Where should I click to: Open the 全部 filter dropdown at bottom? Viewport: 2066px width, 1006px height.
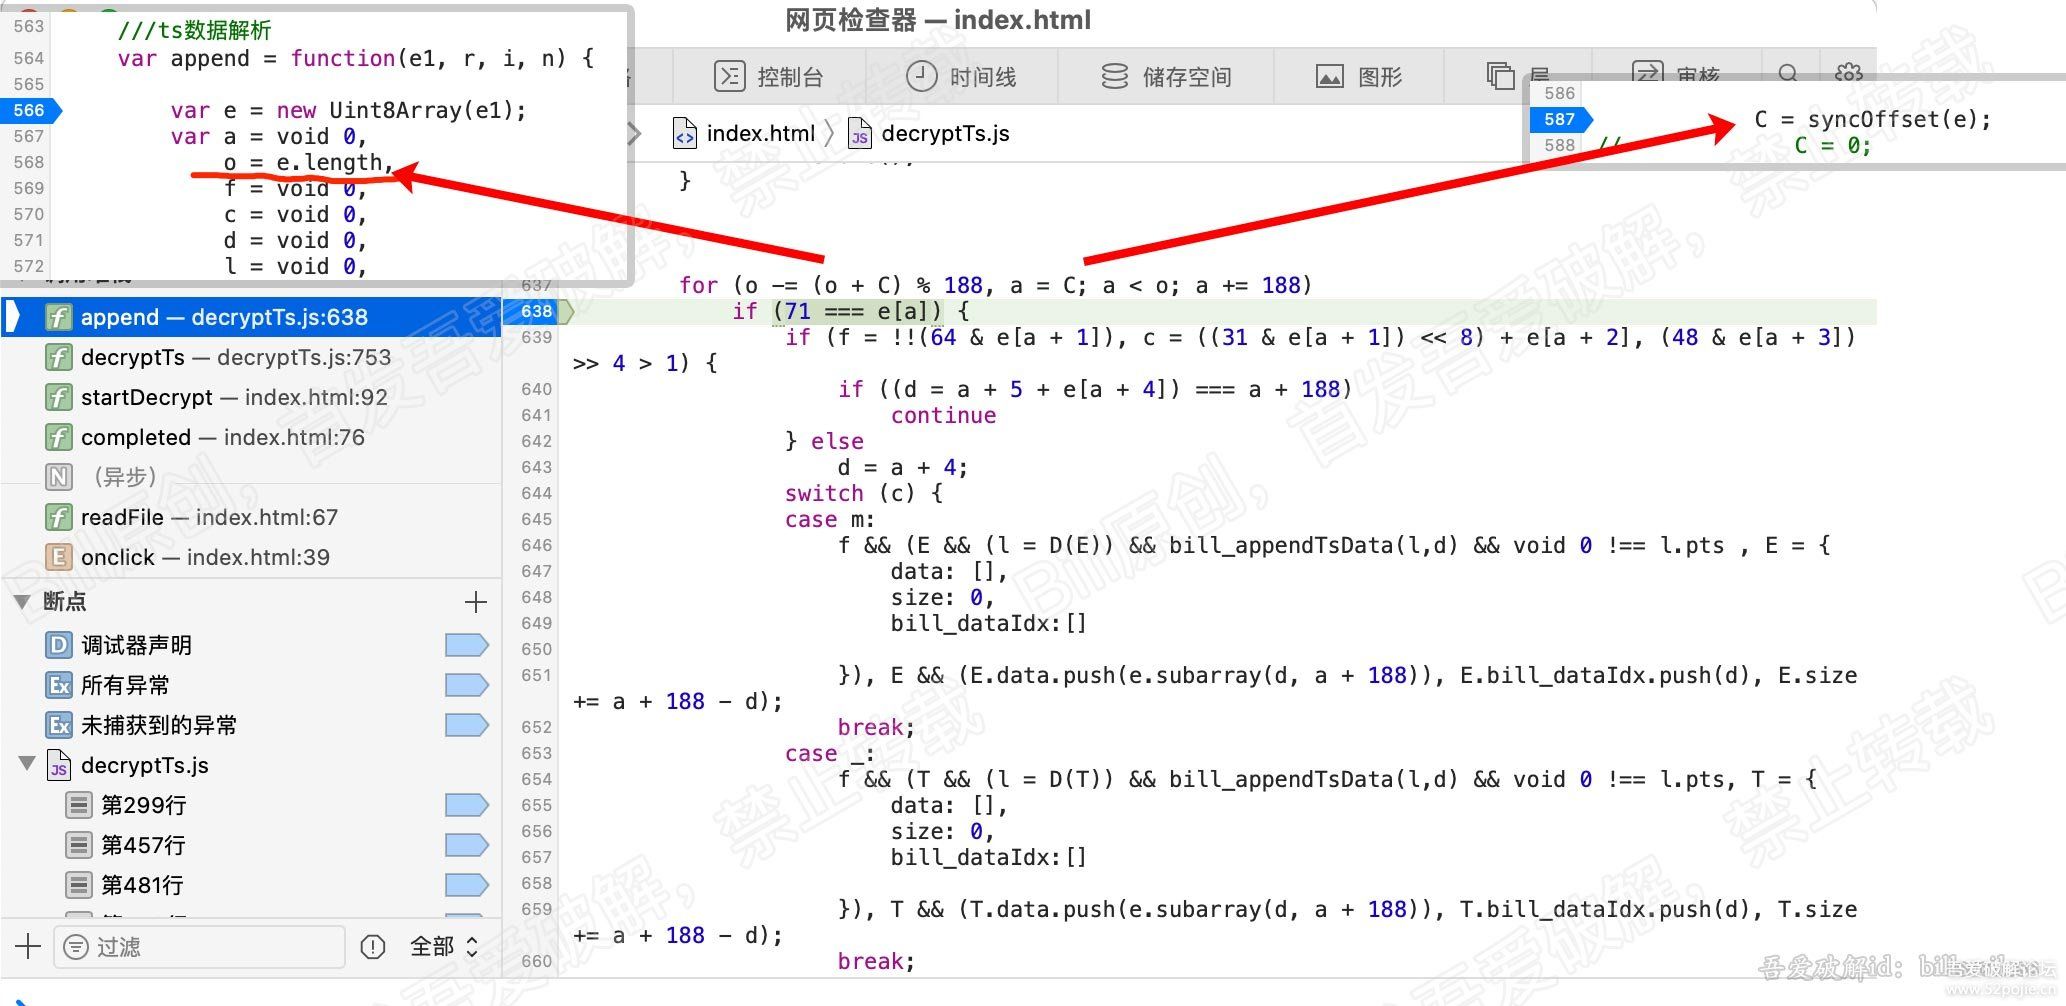(x=443, y=946)
